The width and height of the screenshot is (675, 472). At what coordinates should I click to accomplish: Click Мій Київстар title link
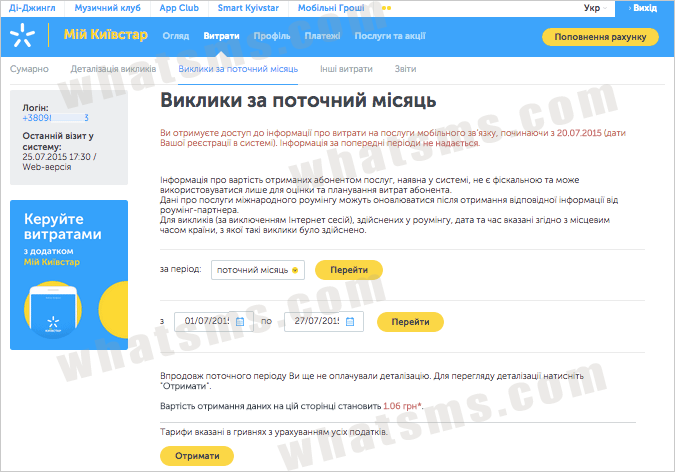coord(105,34)
